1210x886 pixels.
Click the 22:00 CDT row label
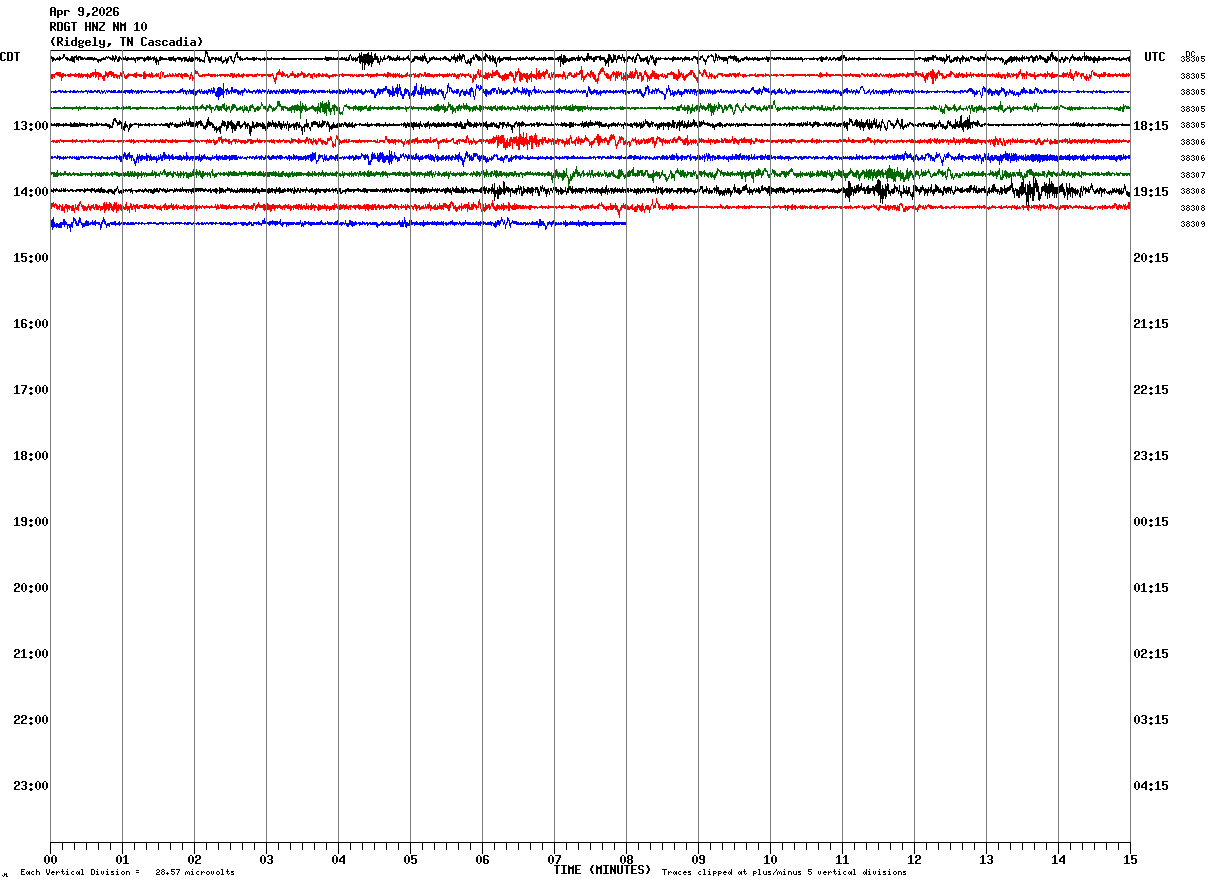31,719
